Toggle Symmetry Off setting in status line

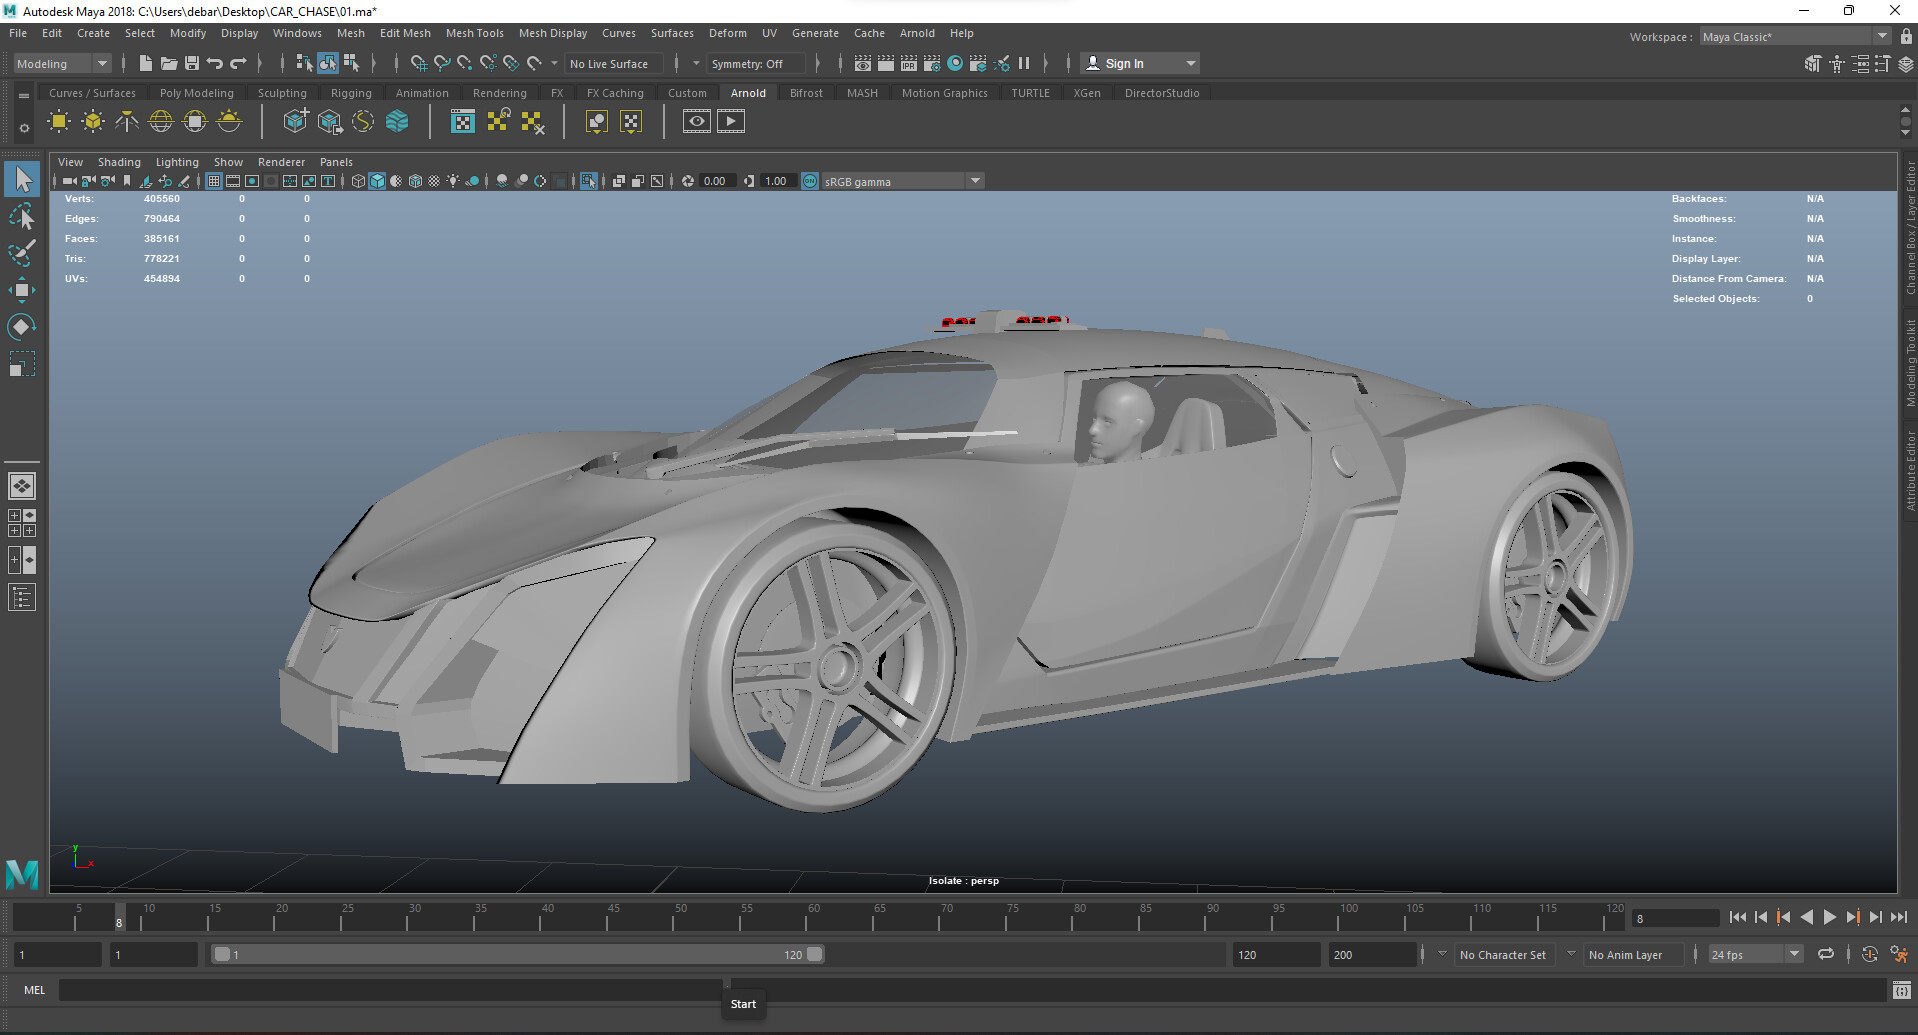coord(756,63)
